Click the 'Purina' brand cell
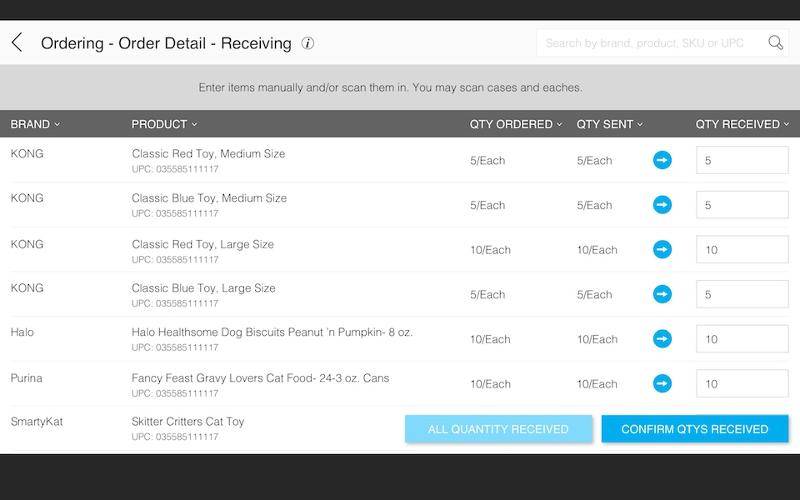 (x=27, y=378)
